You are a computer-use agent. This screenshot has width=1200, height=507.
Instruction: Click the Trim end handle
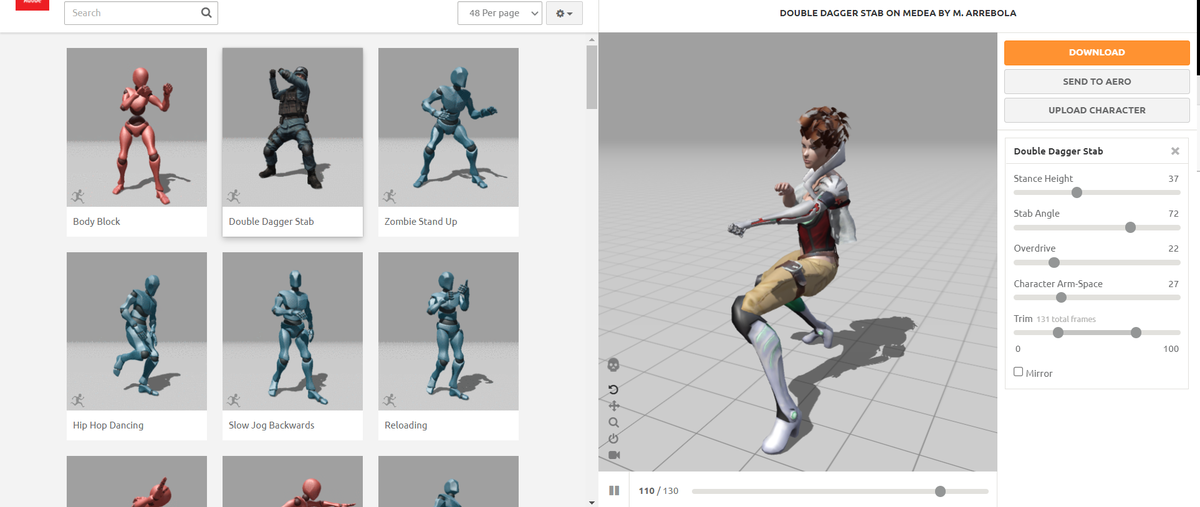click(x=1136, y=333)
